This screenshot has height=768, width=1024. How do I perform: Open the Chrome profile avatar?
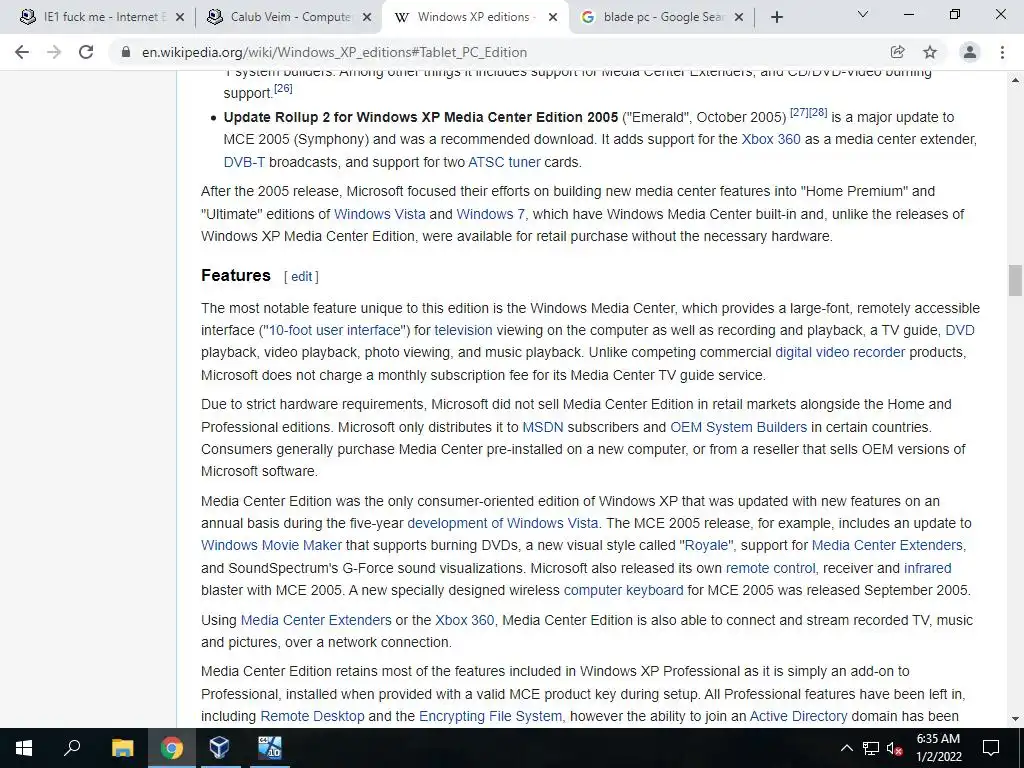(x=970, y=52)
